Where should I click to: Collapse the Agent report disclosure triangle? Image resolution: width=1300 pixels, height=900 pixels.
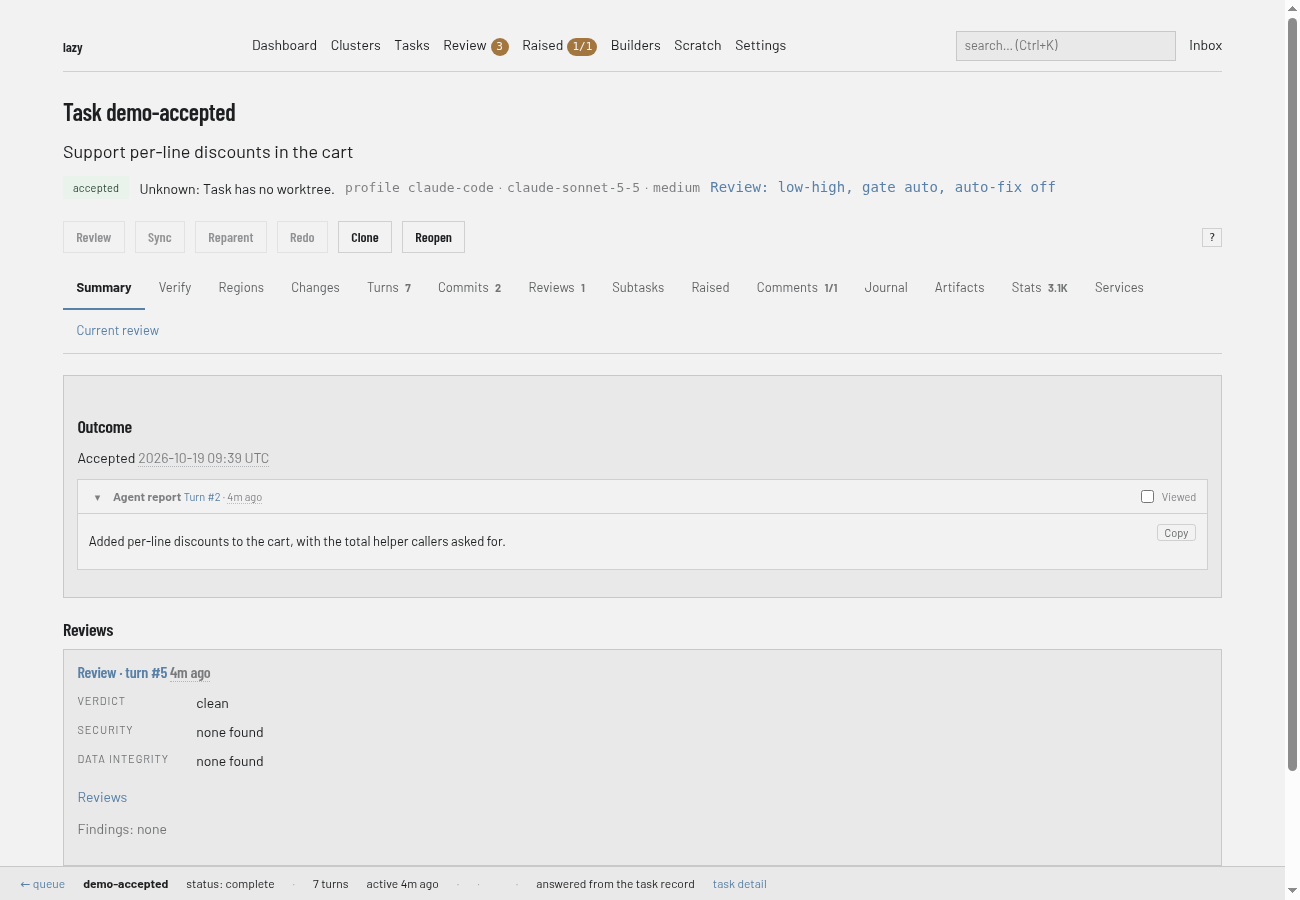[x=97, y=497]
